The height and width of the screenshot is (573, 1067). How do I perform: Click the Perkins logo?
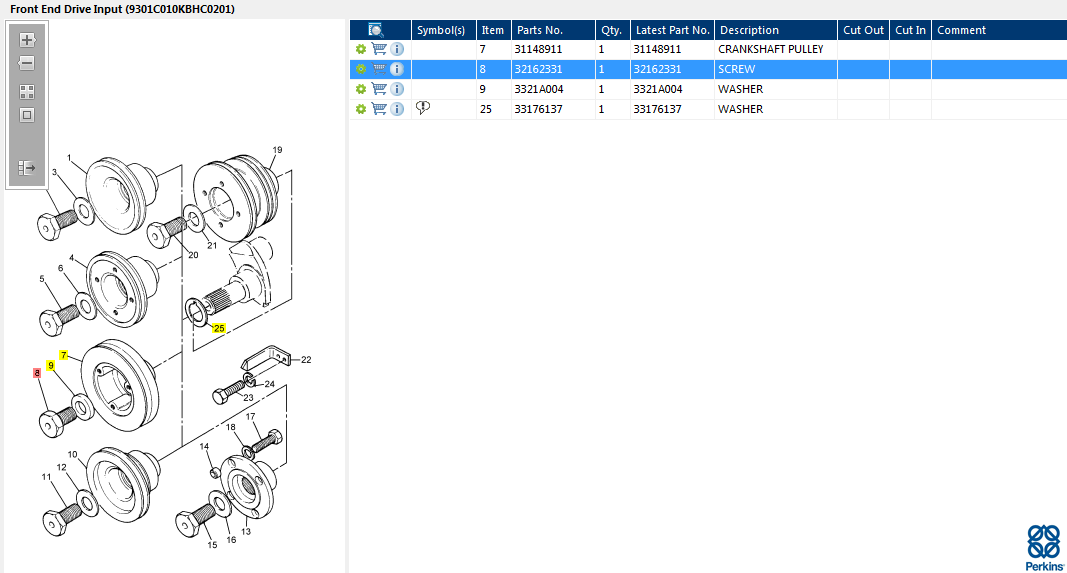pyautogui.click(x=1045, y=547)
